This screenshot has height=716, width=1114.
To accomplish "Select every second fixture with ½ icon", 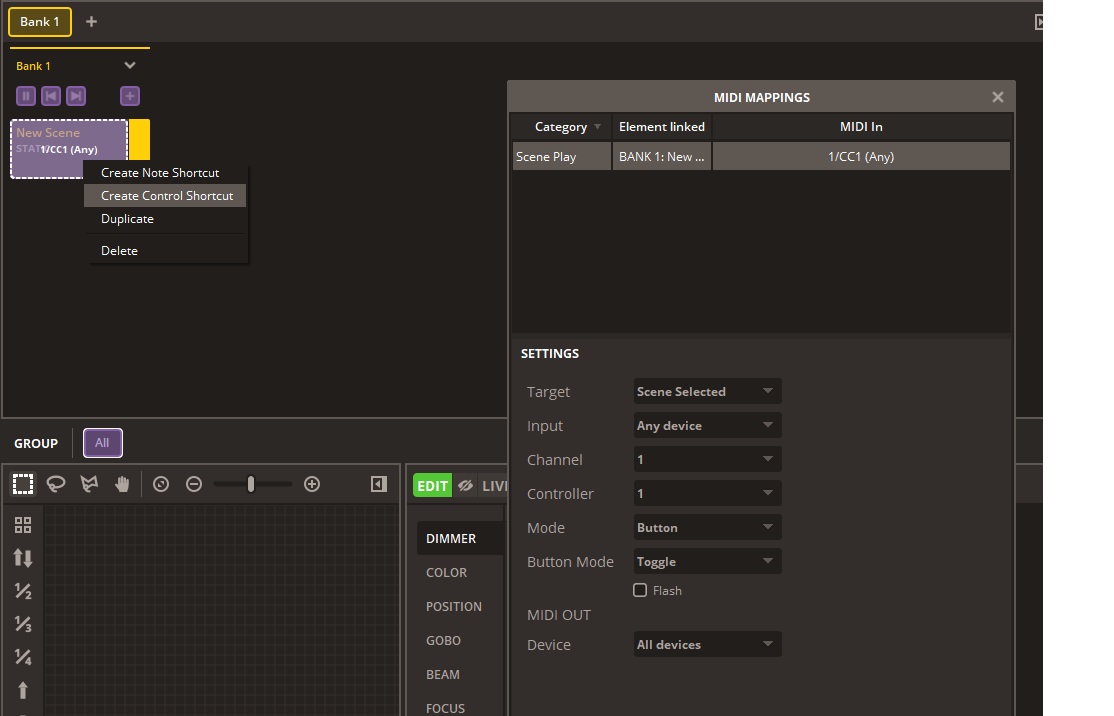I will tap(23, 591).
